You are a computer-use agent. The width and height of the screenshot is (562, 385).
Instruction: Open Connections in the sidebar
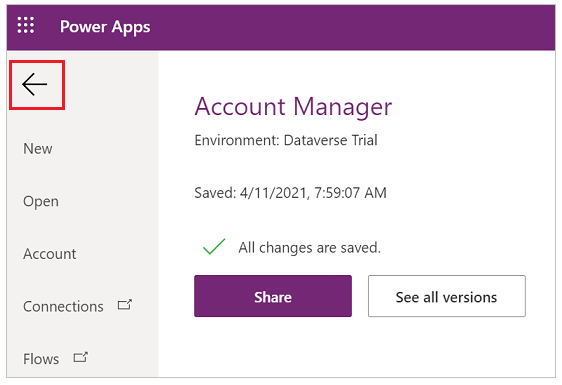click(63, 306)
